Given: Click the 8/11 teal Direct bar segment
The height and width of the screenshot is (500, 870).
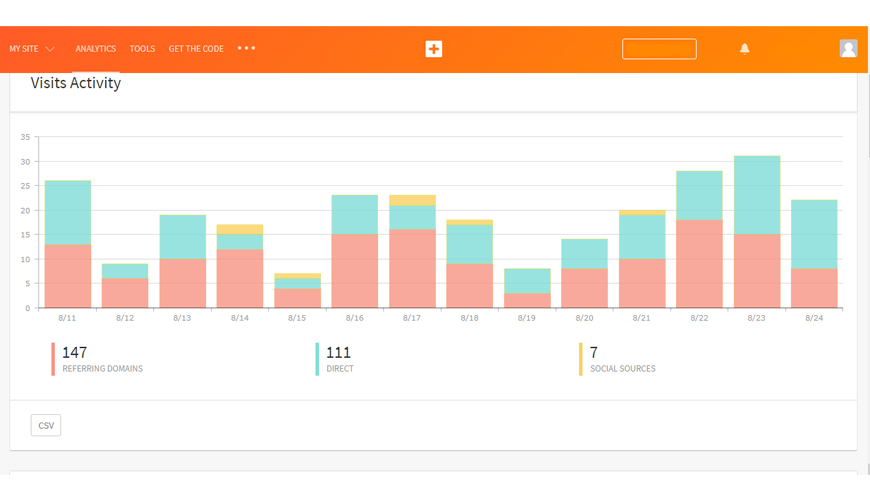Looking at the screenshot, I should (68, 213).
